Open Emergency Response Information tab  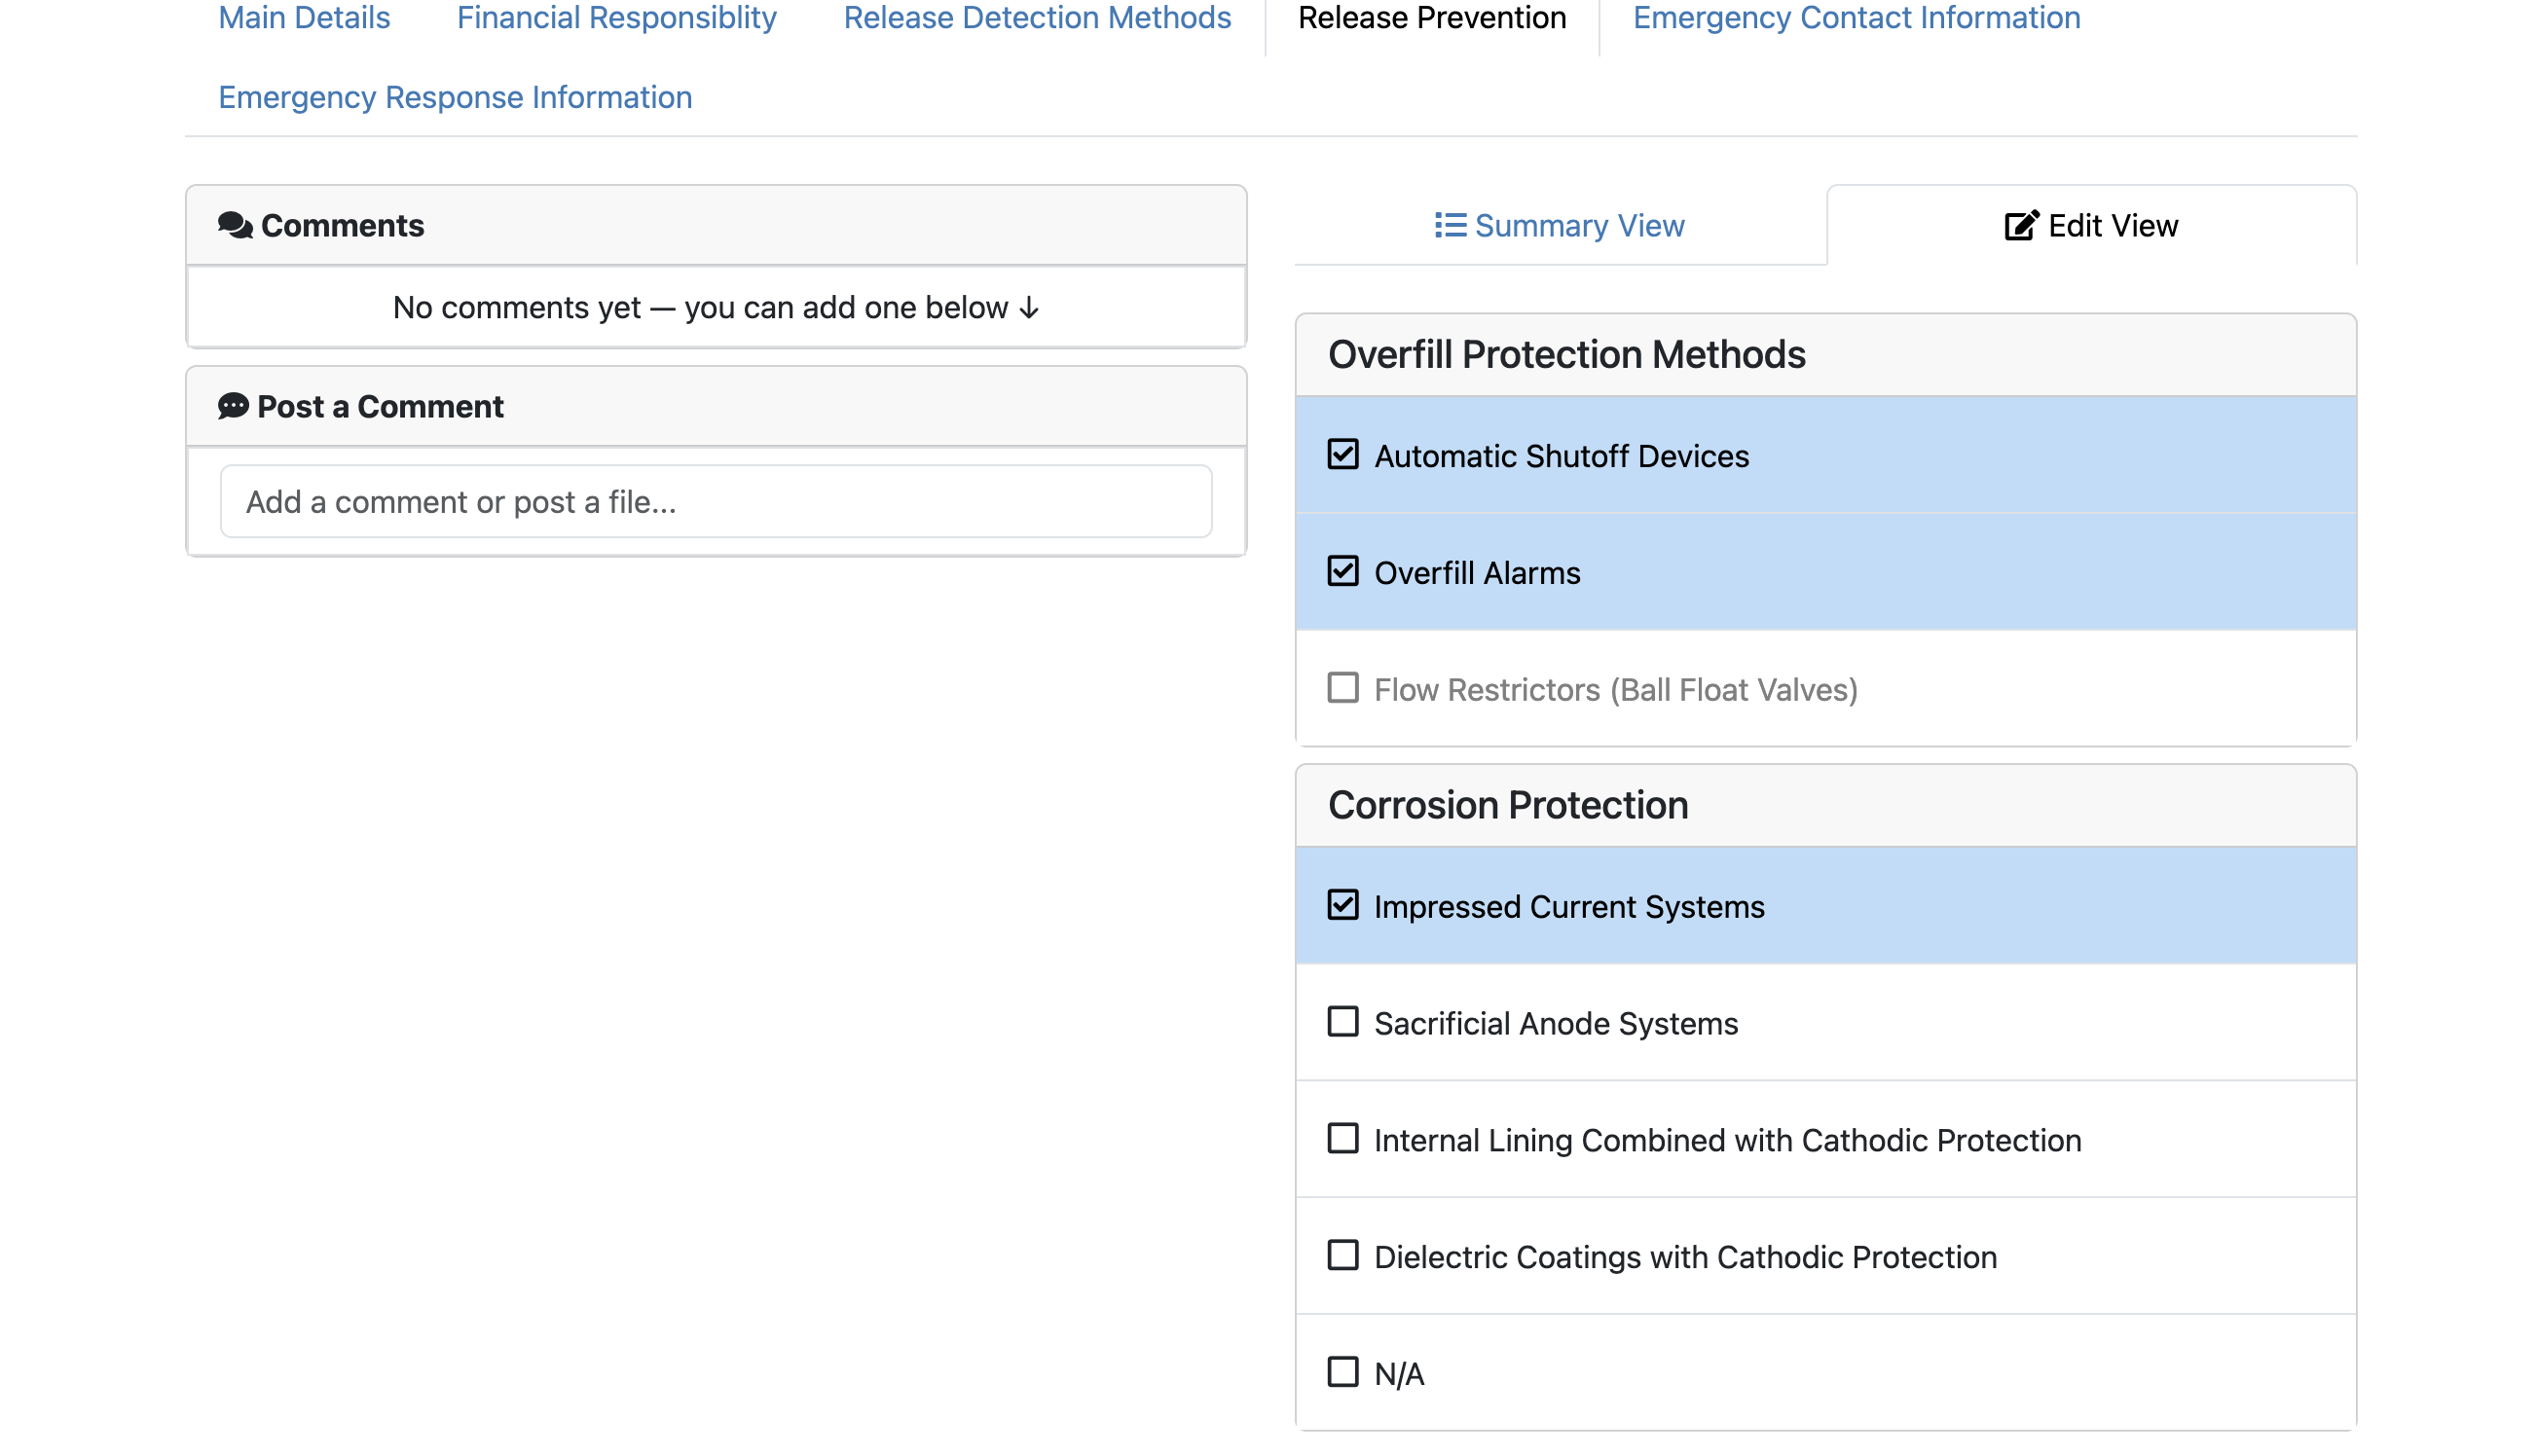pos(455,97)
